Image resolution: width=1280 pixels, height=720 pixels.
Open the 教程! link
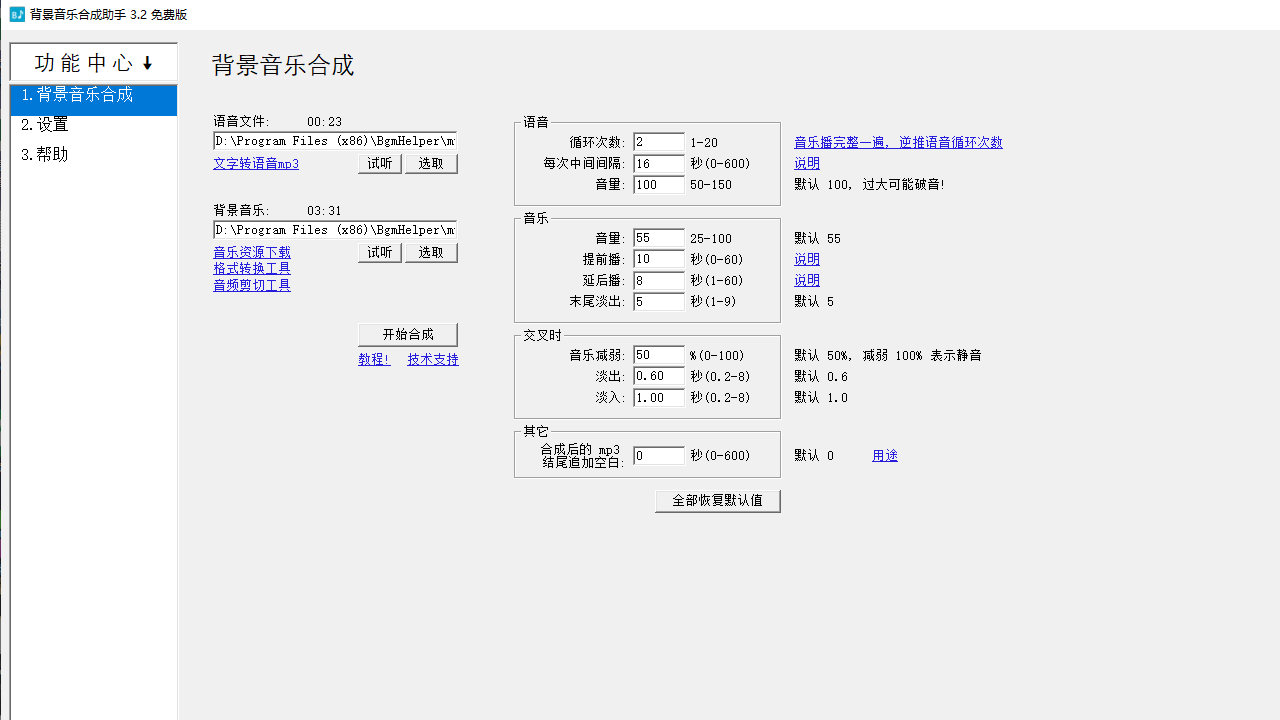point(374,359)
